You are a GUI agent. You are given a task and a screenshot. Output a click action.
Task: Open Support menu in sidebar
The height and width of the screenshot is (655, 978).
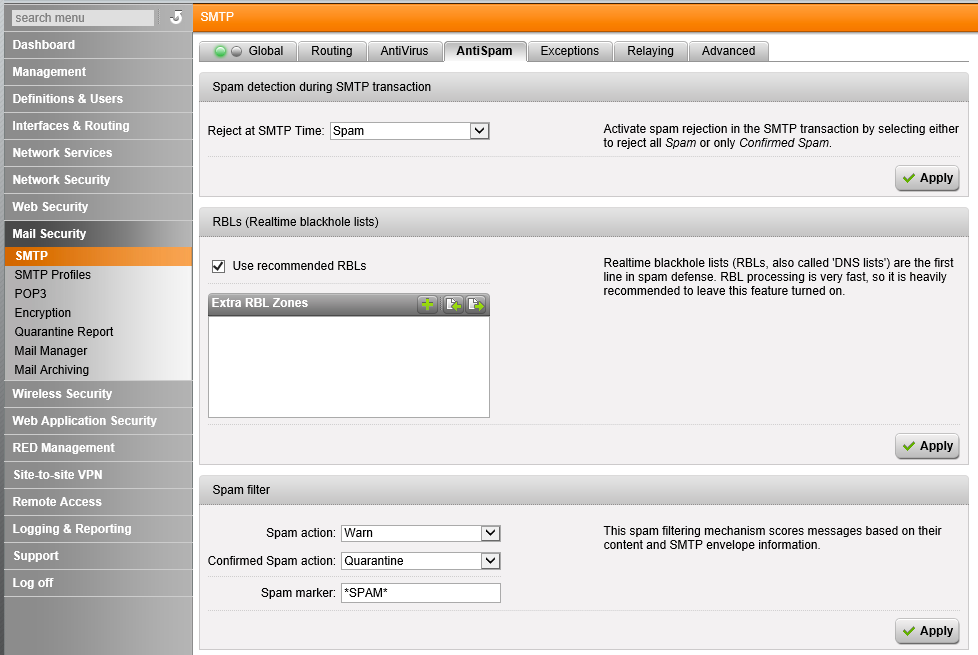click(98, 556)
